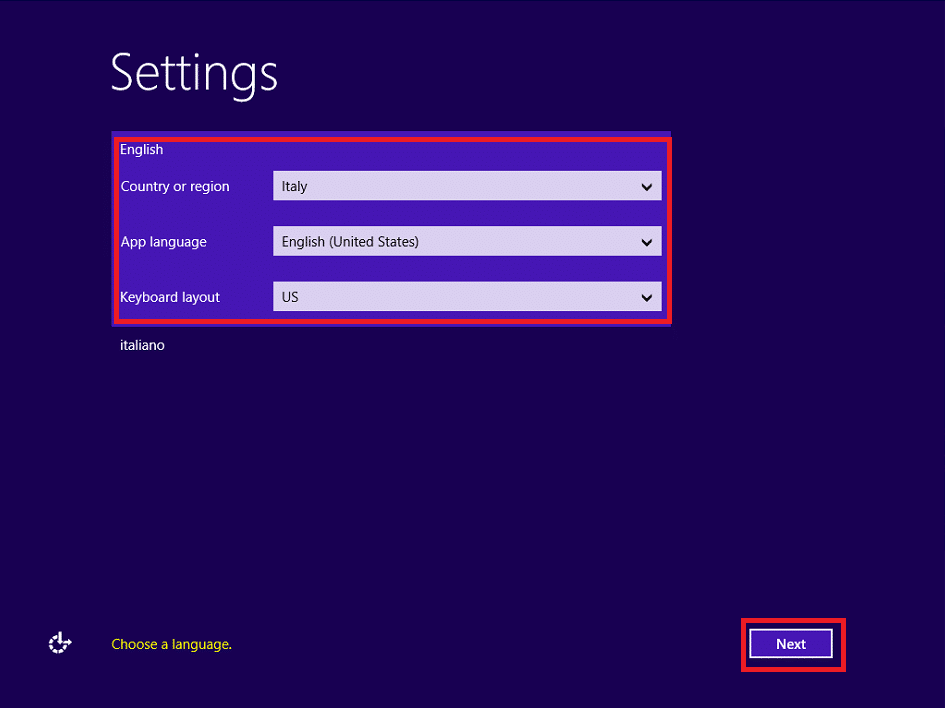Open the Keyboard layout dropdown
Viewport: 945px width, 708px height.
point(467,297)
